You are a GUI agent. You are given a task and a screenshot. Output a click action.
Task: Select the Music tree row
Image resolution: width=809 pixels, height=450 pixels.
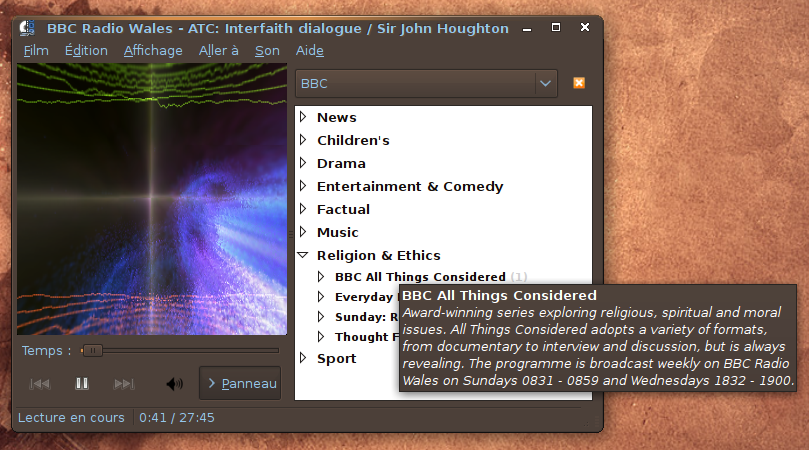pyautogui.click(x=444, y=232)
